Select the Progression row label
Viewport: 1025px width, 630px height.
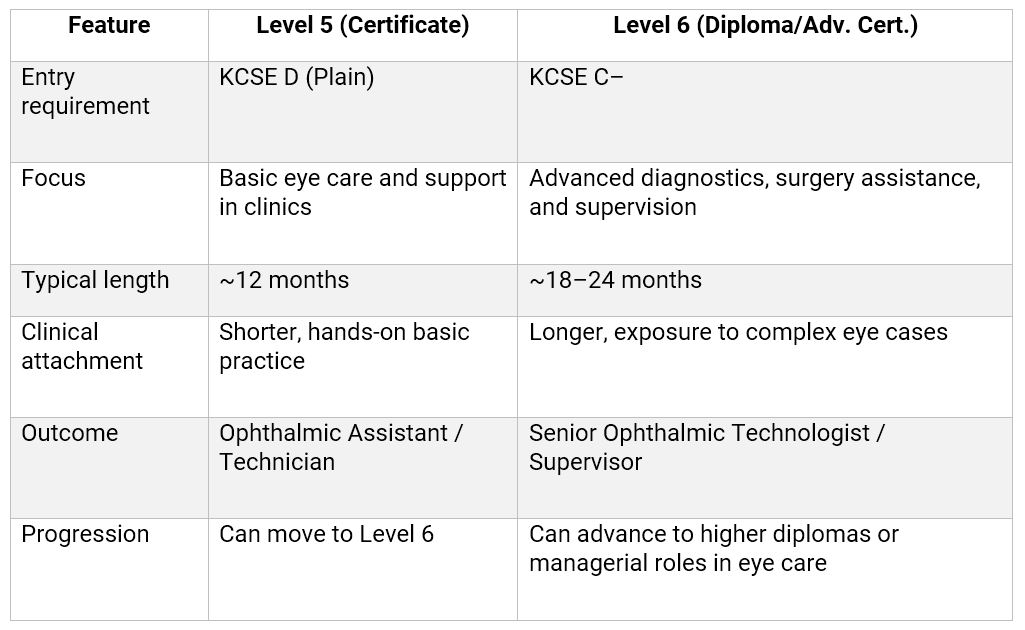85,535
